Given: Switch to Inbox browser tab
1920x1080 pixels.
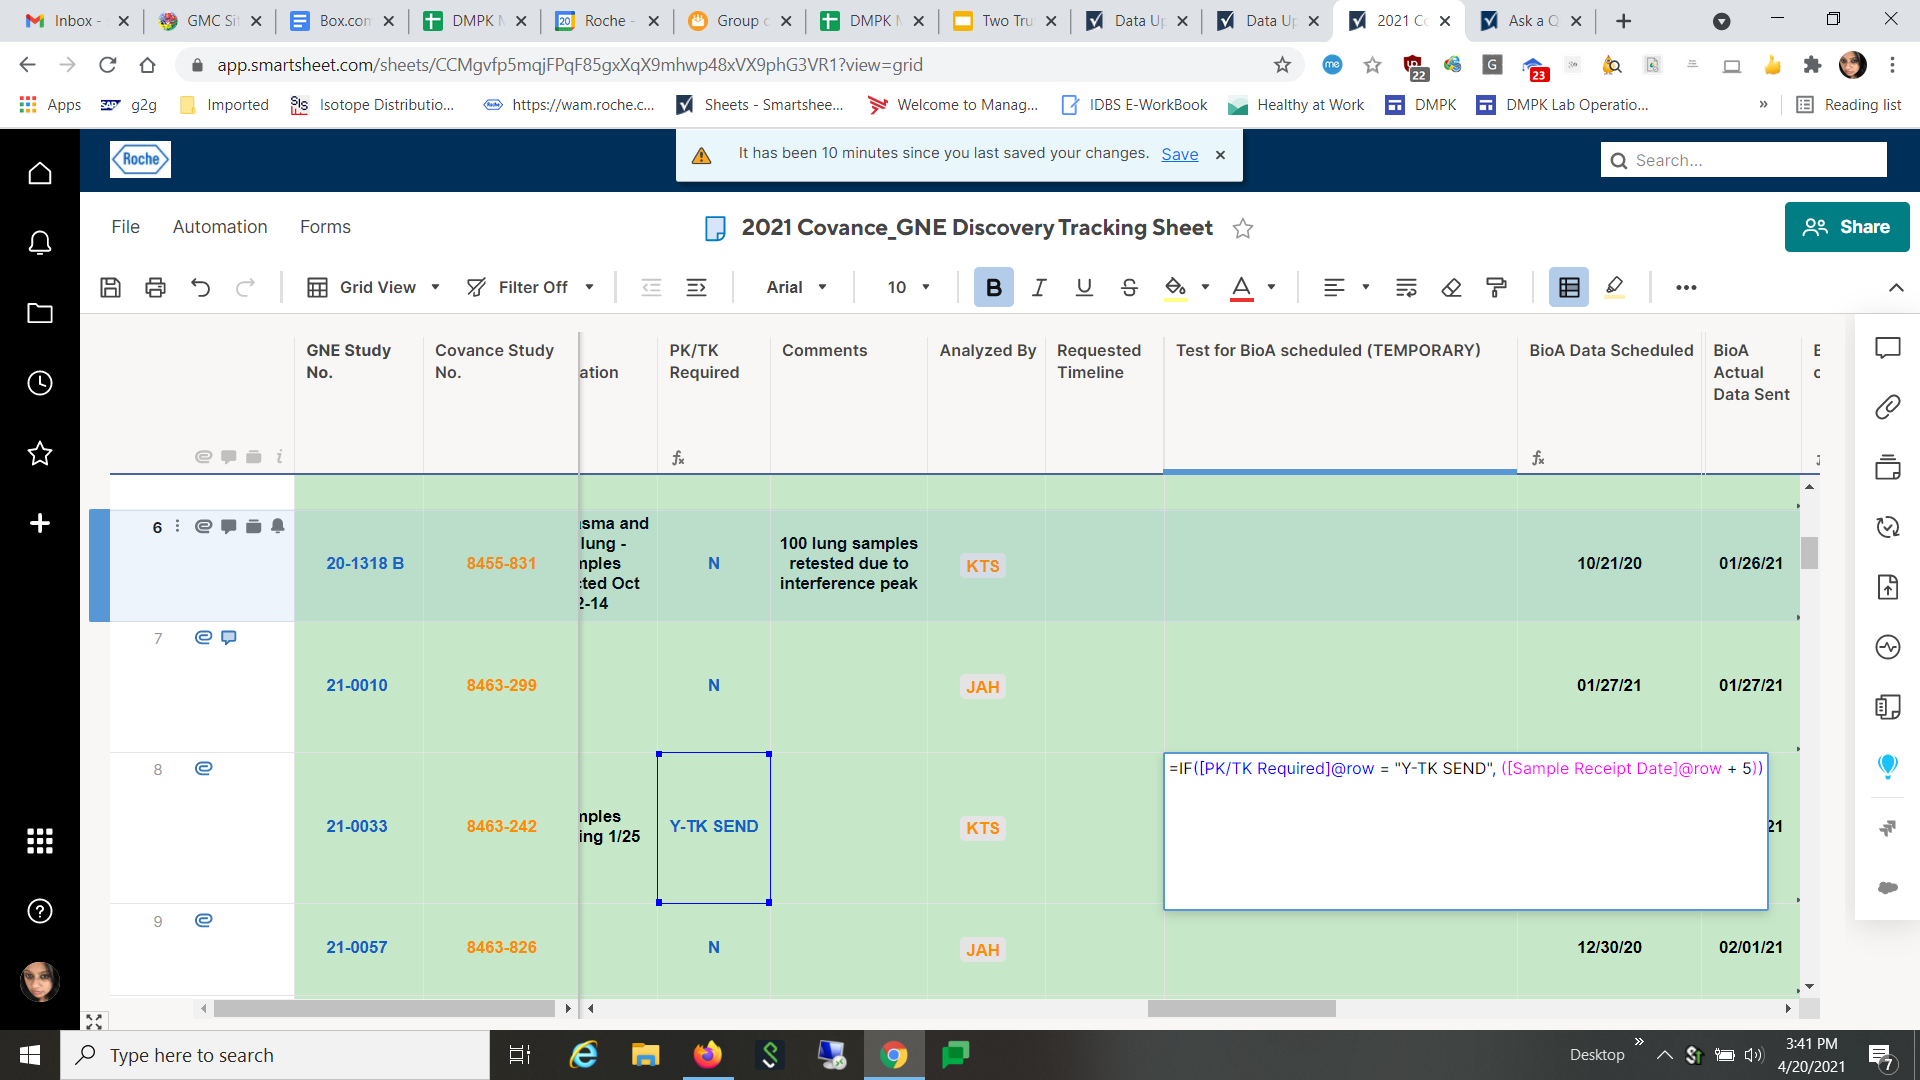Looking at the screenshot, I should pos(77,21).
